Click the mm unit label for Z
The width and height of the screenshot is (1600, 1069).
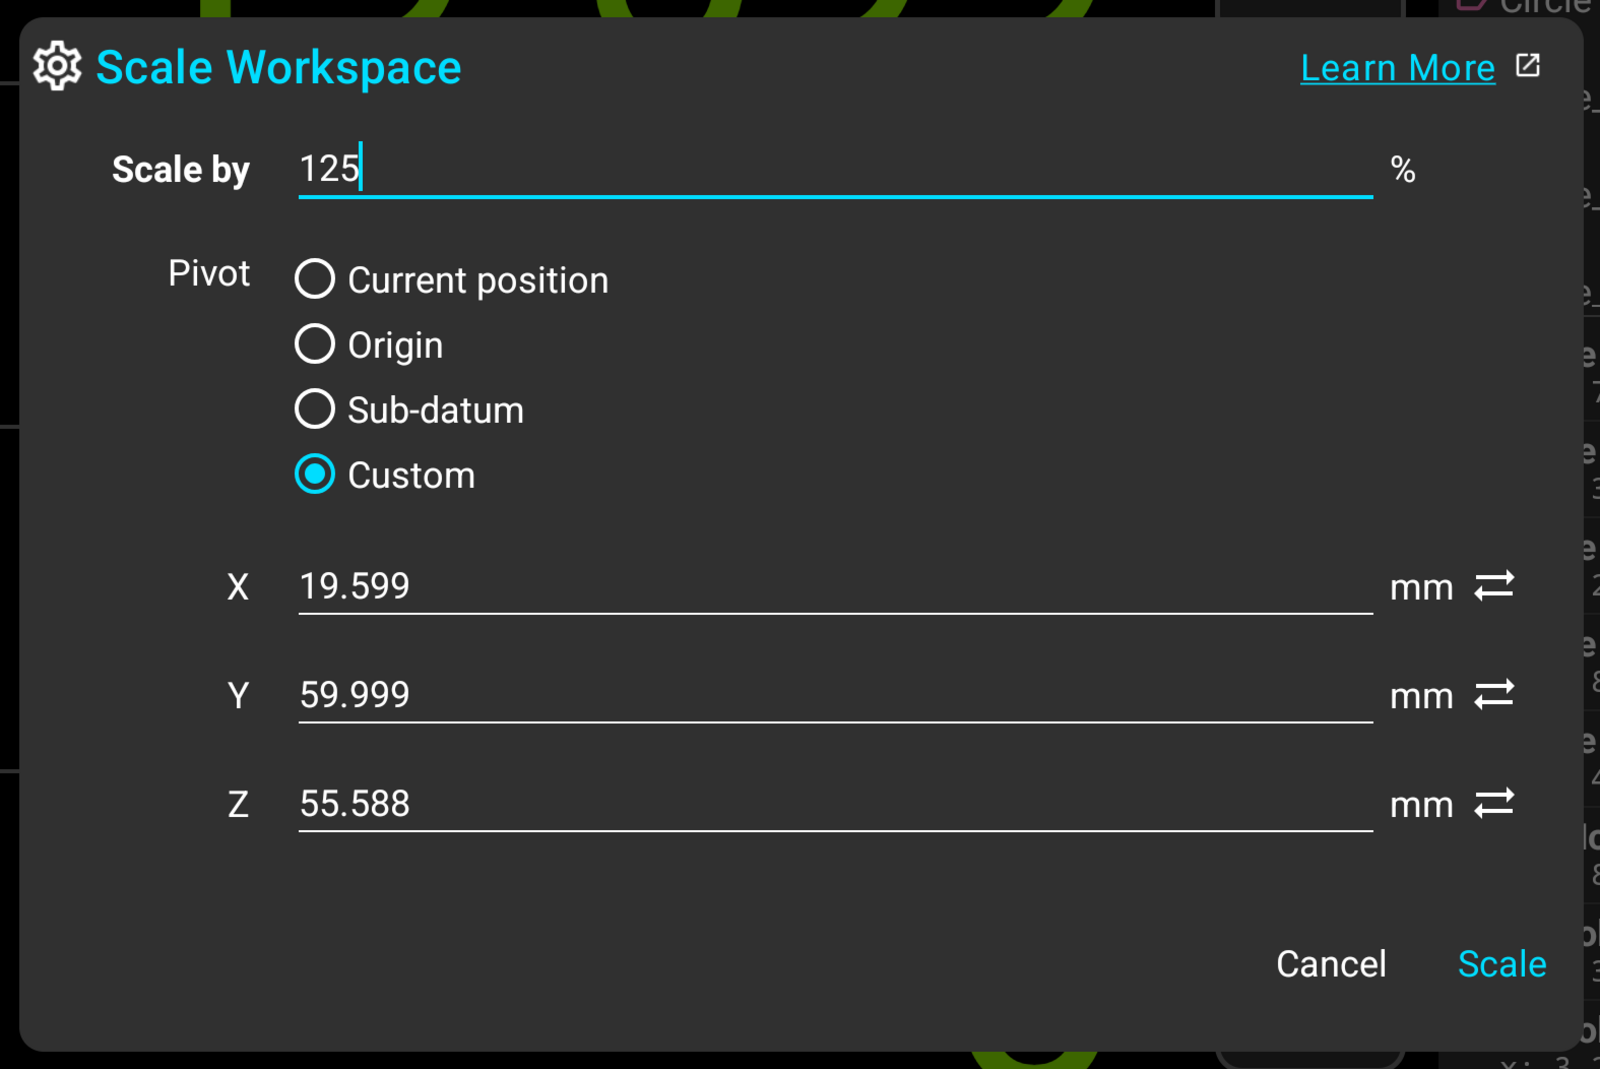point(1421,806)
